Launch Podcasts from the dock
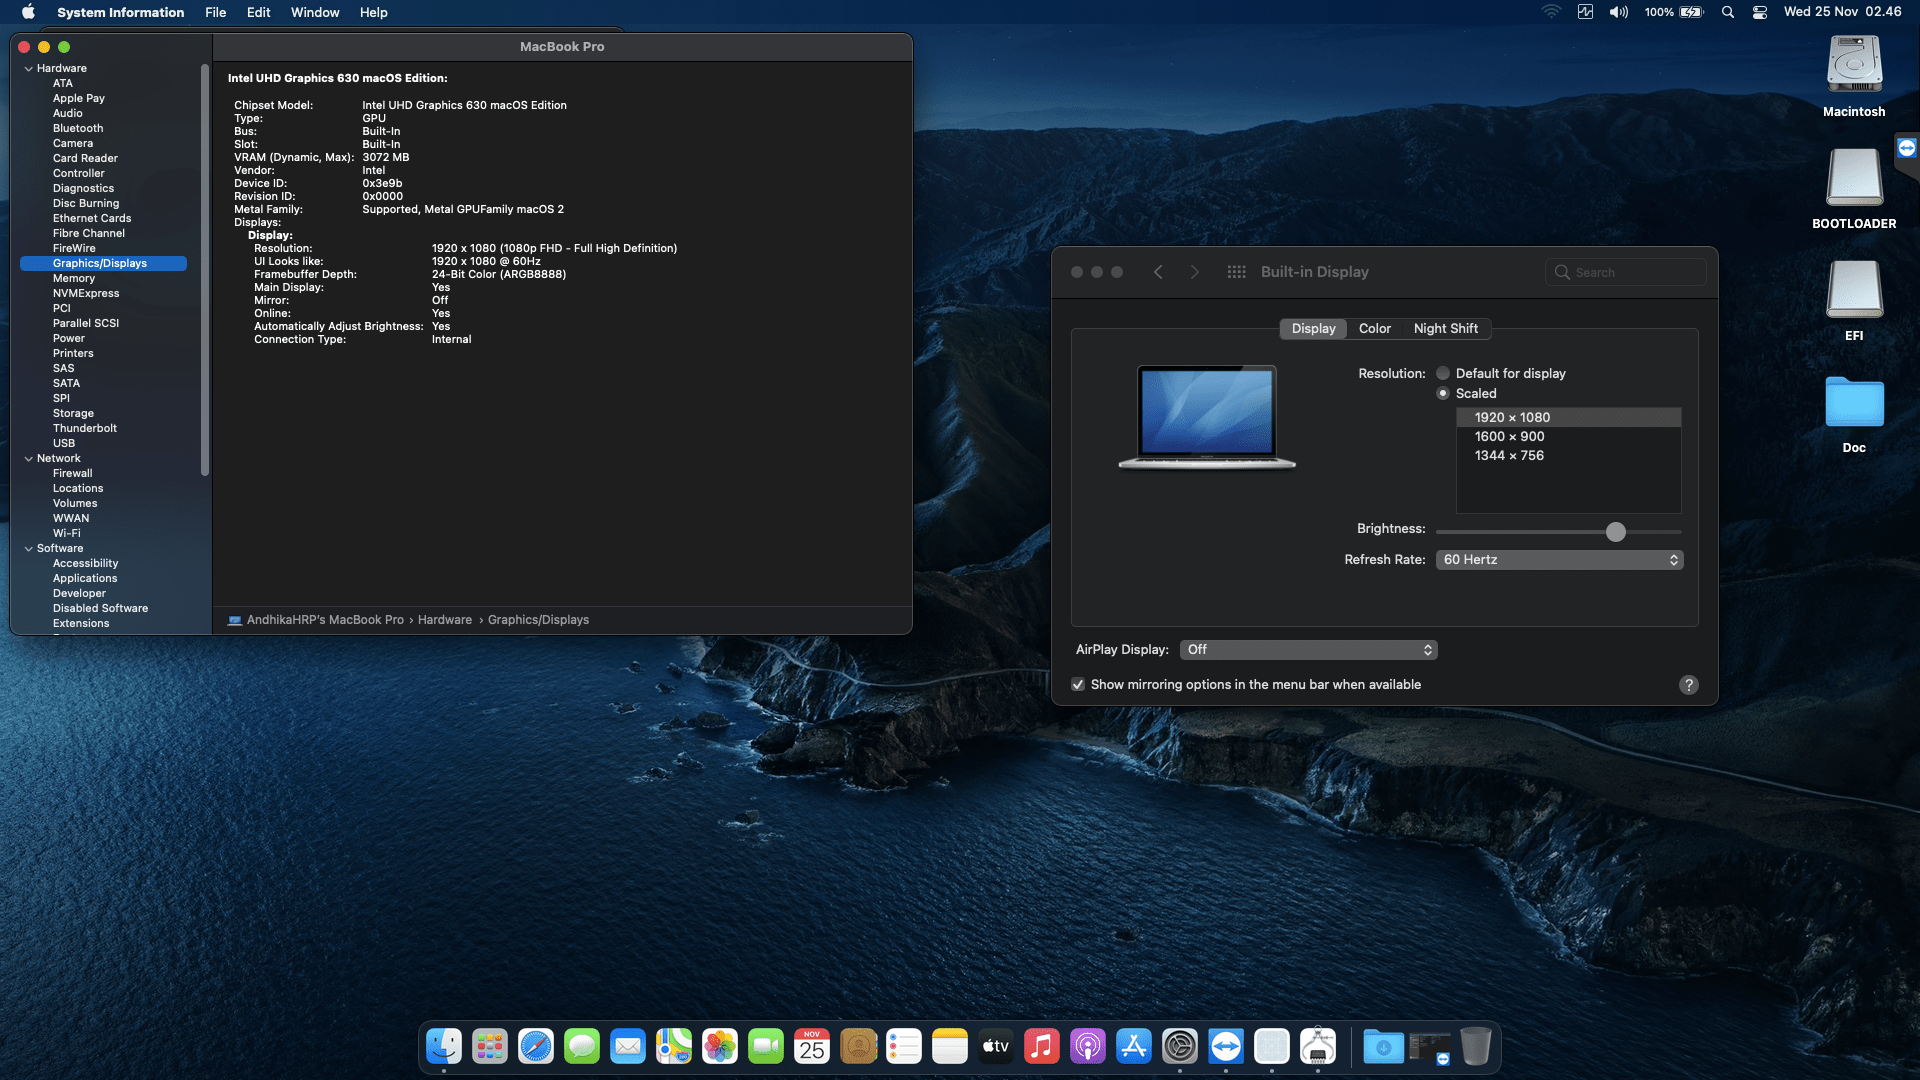Image resolution: width=1920 pixels, height=1080 pixels. pos(1088,1047)
